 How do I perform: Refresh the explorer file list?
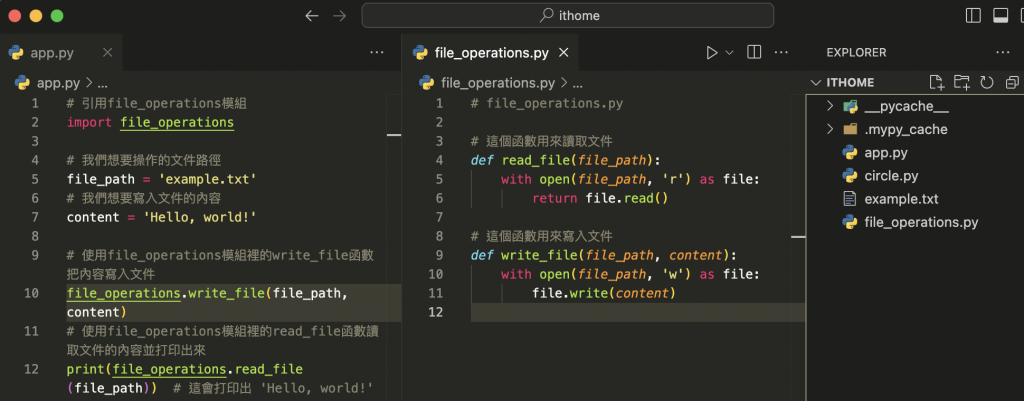pos(986,82)
